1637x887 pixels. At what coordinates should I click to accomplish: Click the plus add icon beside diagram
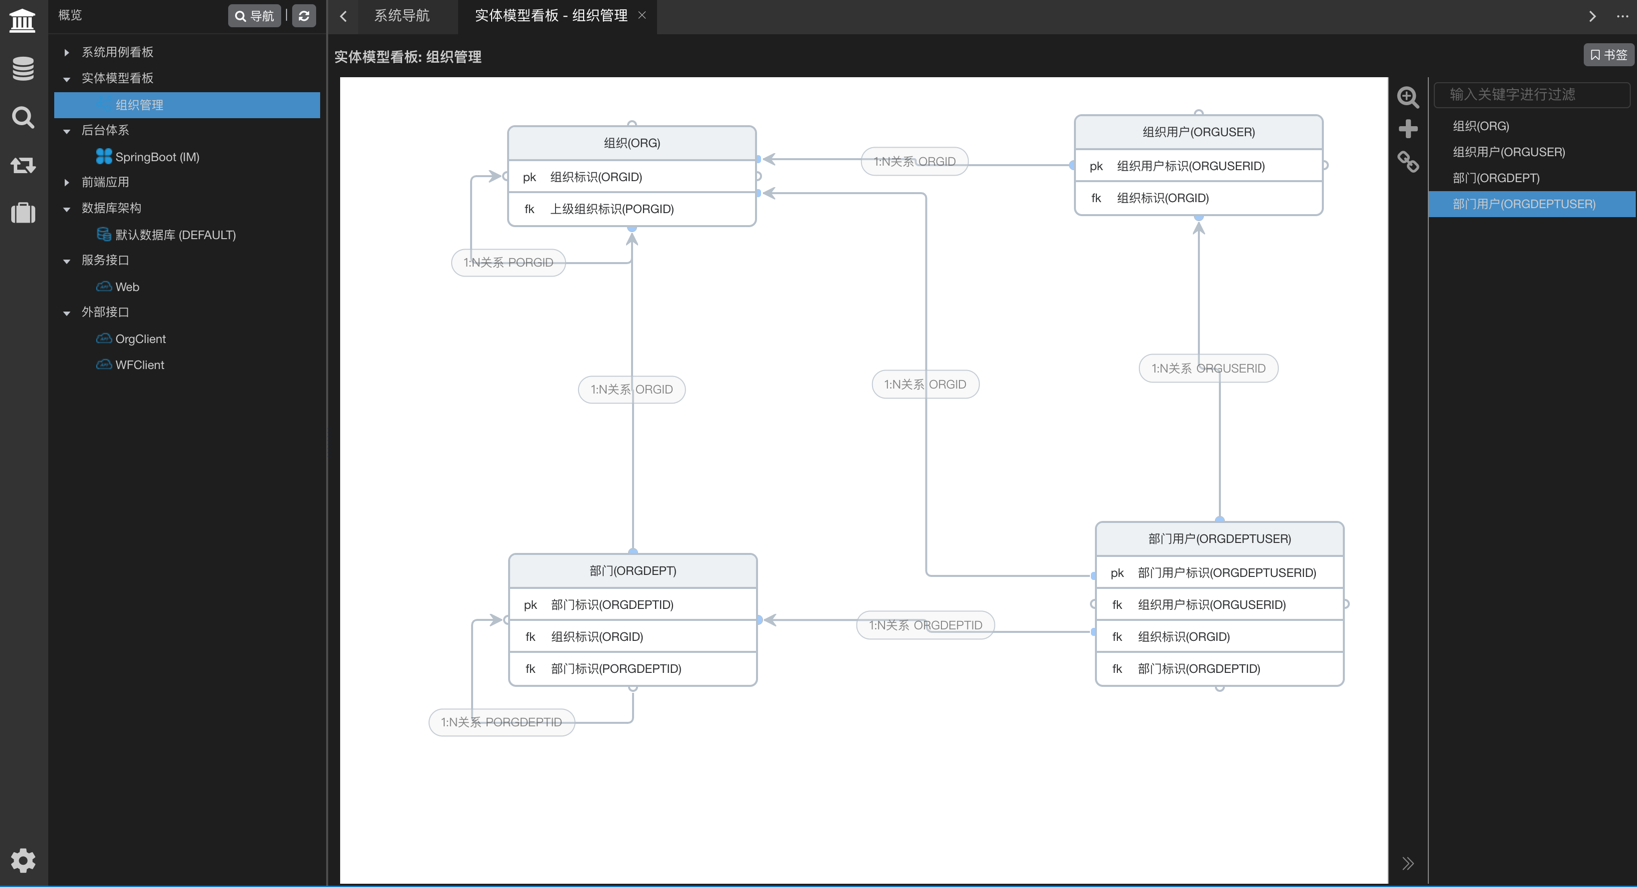coord(1408,129)
